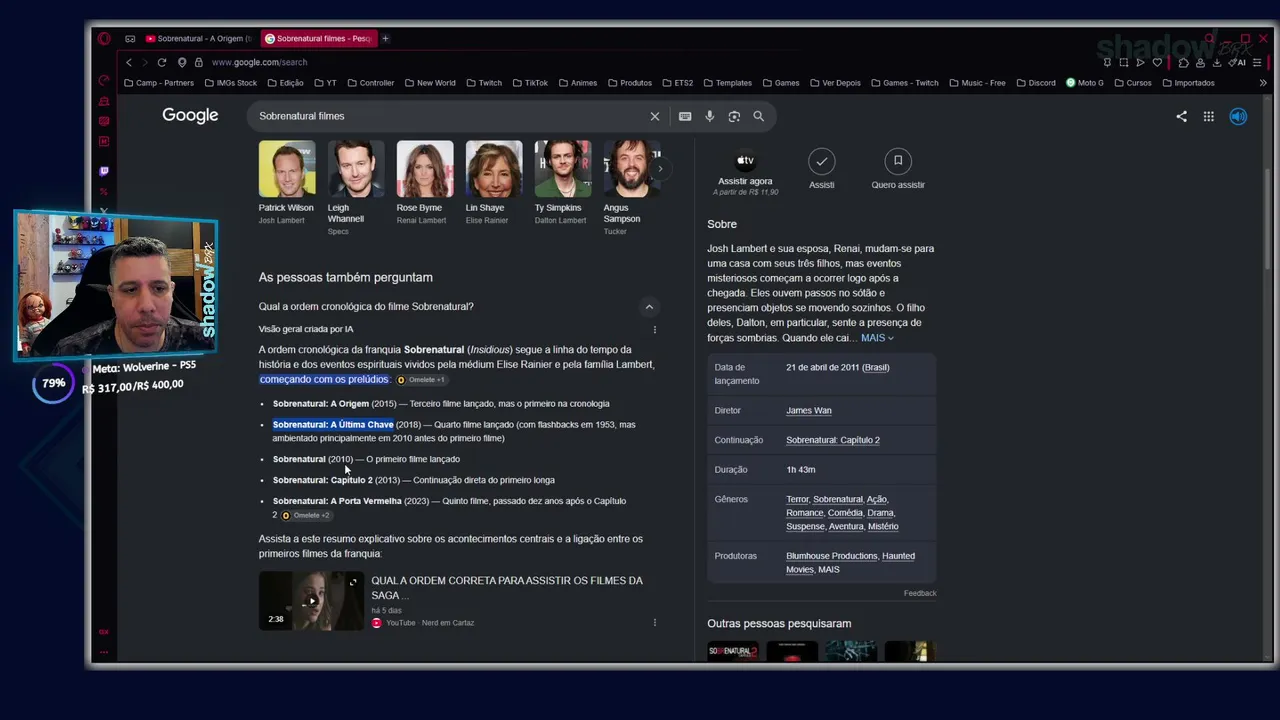Open the Apple TV watch option
Screen dimensions: 1280x720
745,171
